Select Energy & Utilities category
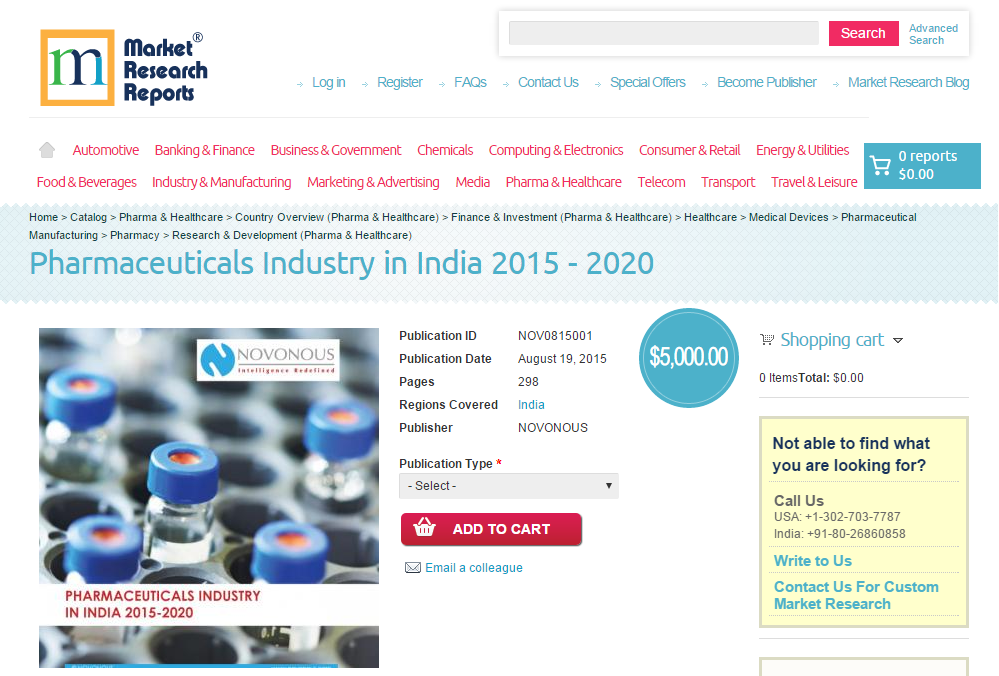 coord(802,150)
